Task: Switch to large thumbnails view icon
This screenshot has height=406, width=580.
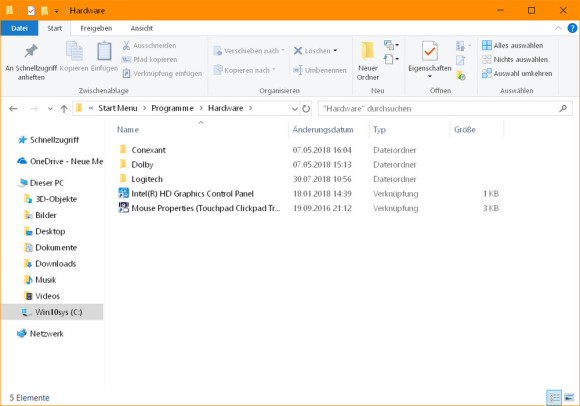Action: point(569,398)
